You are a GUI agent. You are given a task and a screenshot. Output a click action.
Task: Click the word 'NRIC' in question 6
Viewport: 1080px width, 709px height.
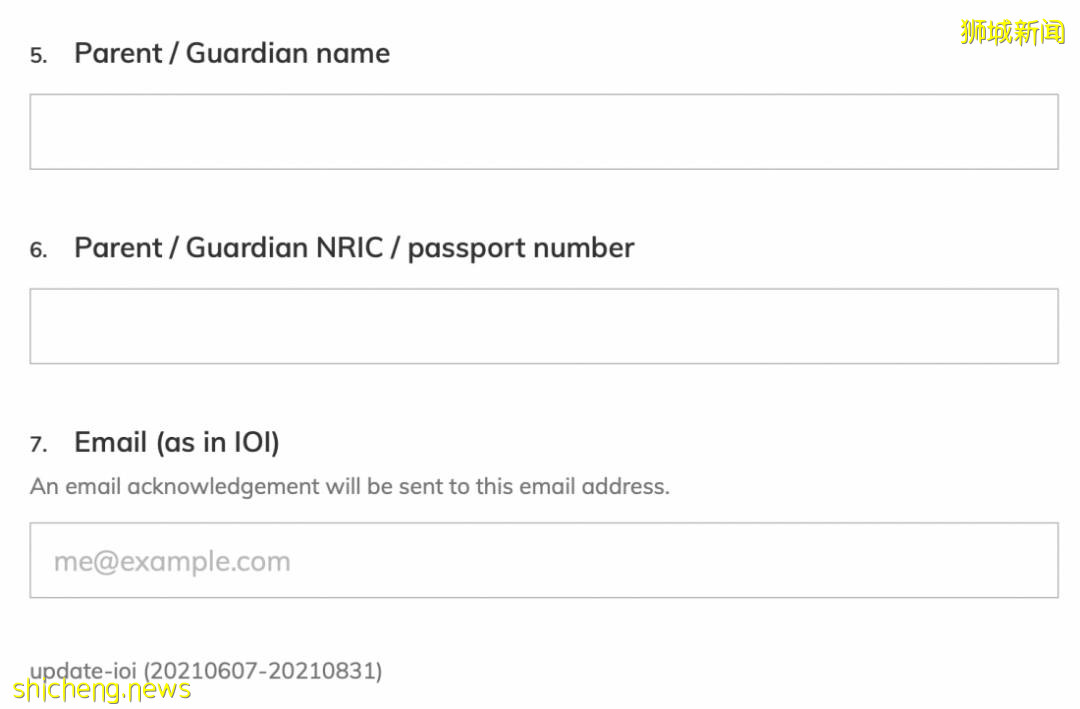click(351, 248)
